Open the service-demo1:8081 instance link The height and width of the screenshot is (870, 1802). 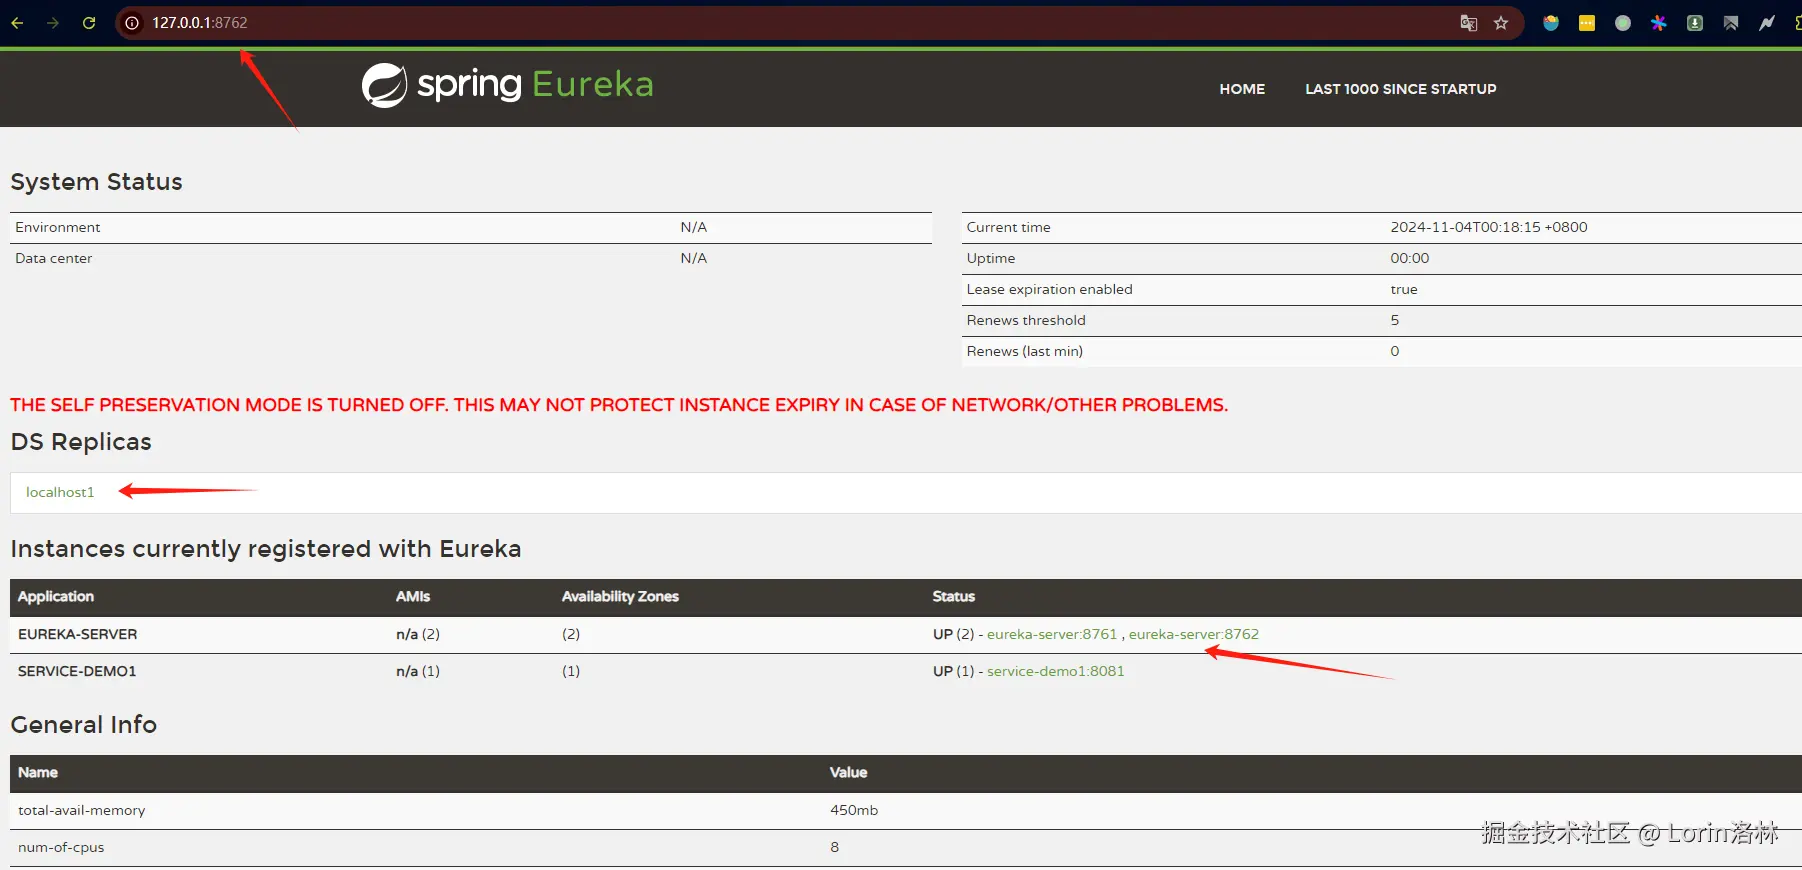point(1056,671)
